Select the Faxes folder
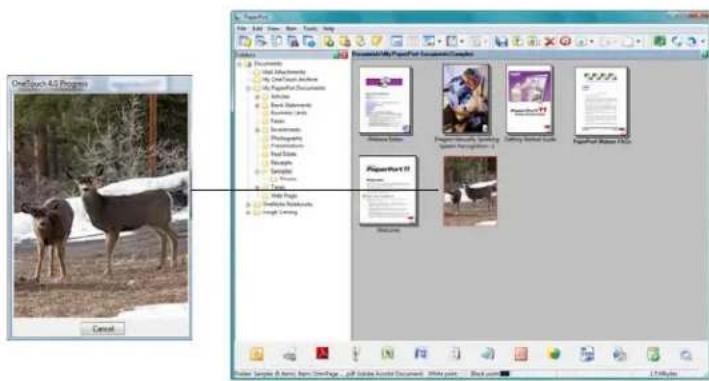 coord(278,121)
